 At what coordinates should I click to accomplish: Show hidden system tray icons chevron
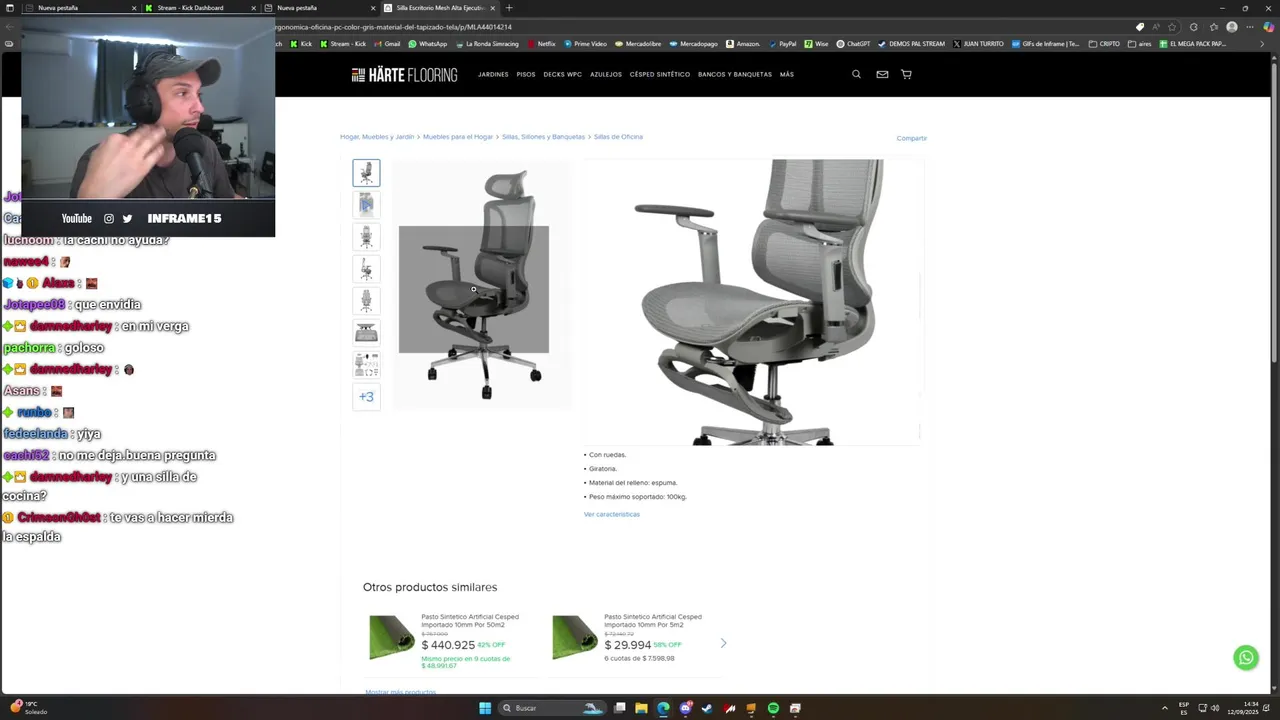pyautogui.click(x=1165, y=708)
